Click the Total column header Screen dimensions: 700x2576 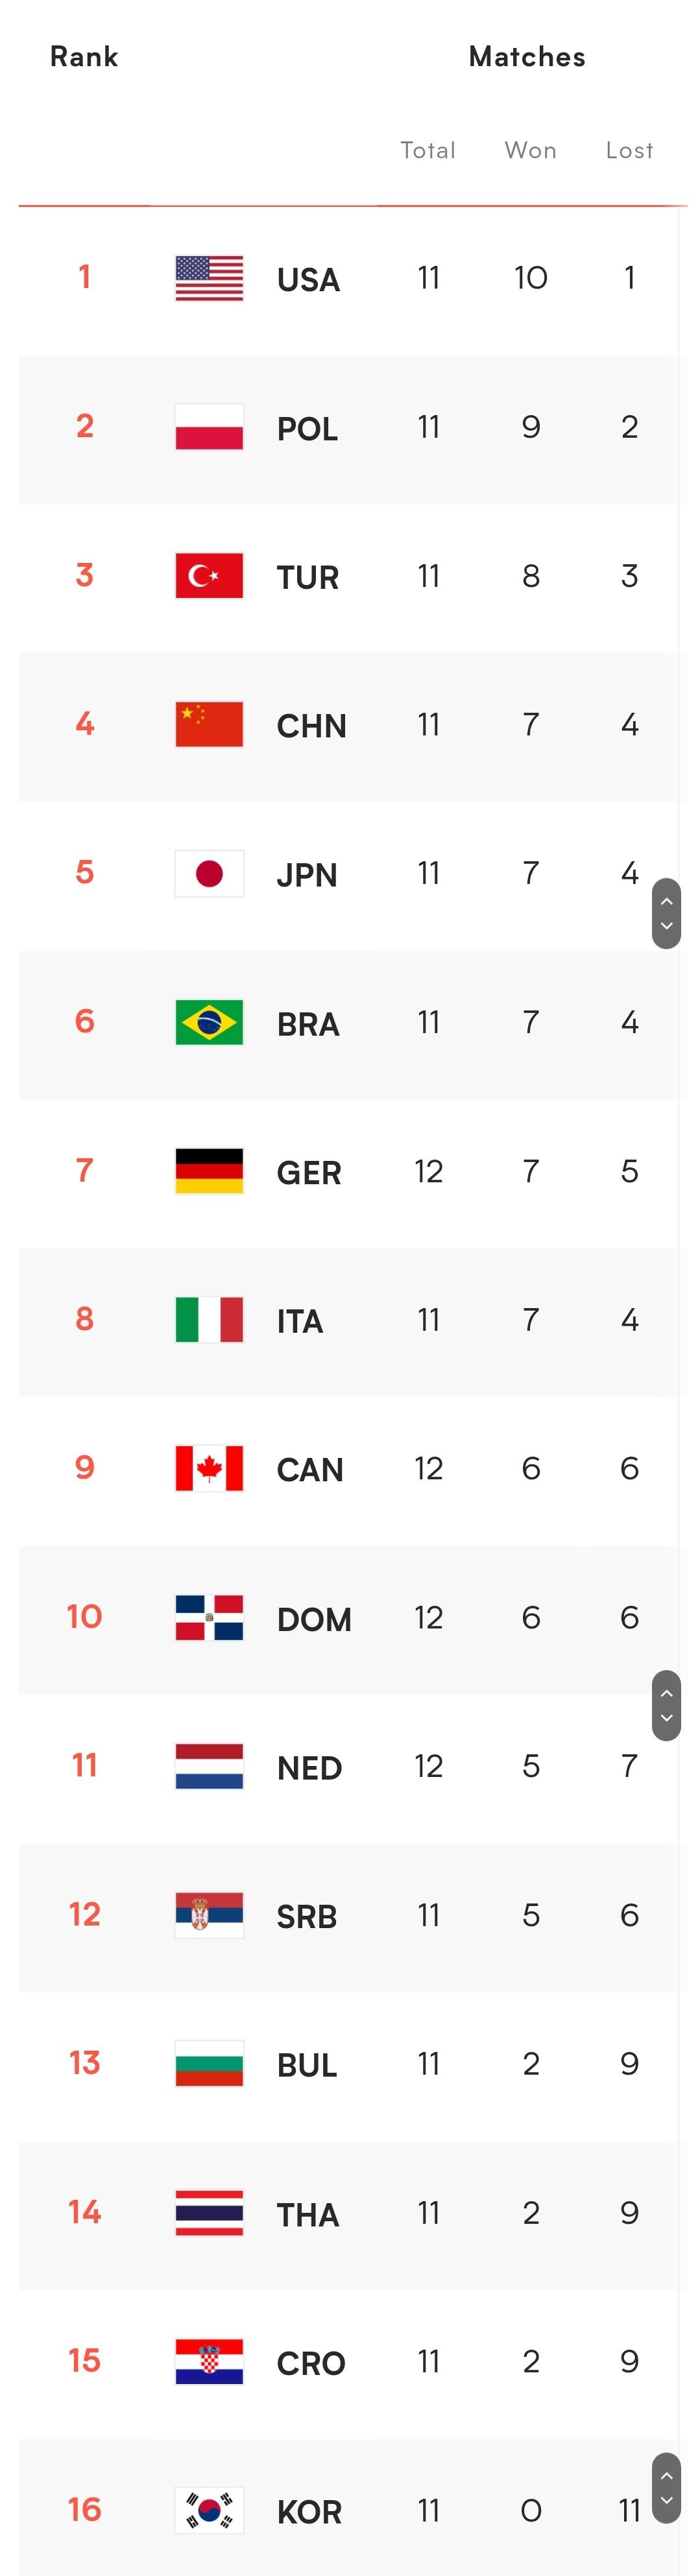[x=428, y=150]
